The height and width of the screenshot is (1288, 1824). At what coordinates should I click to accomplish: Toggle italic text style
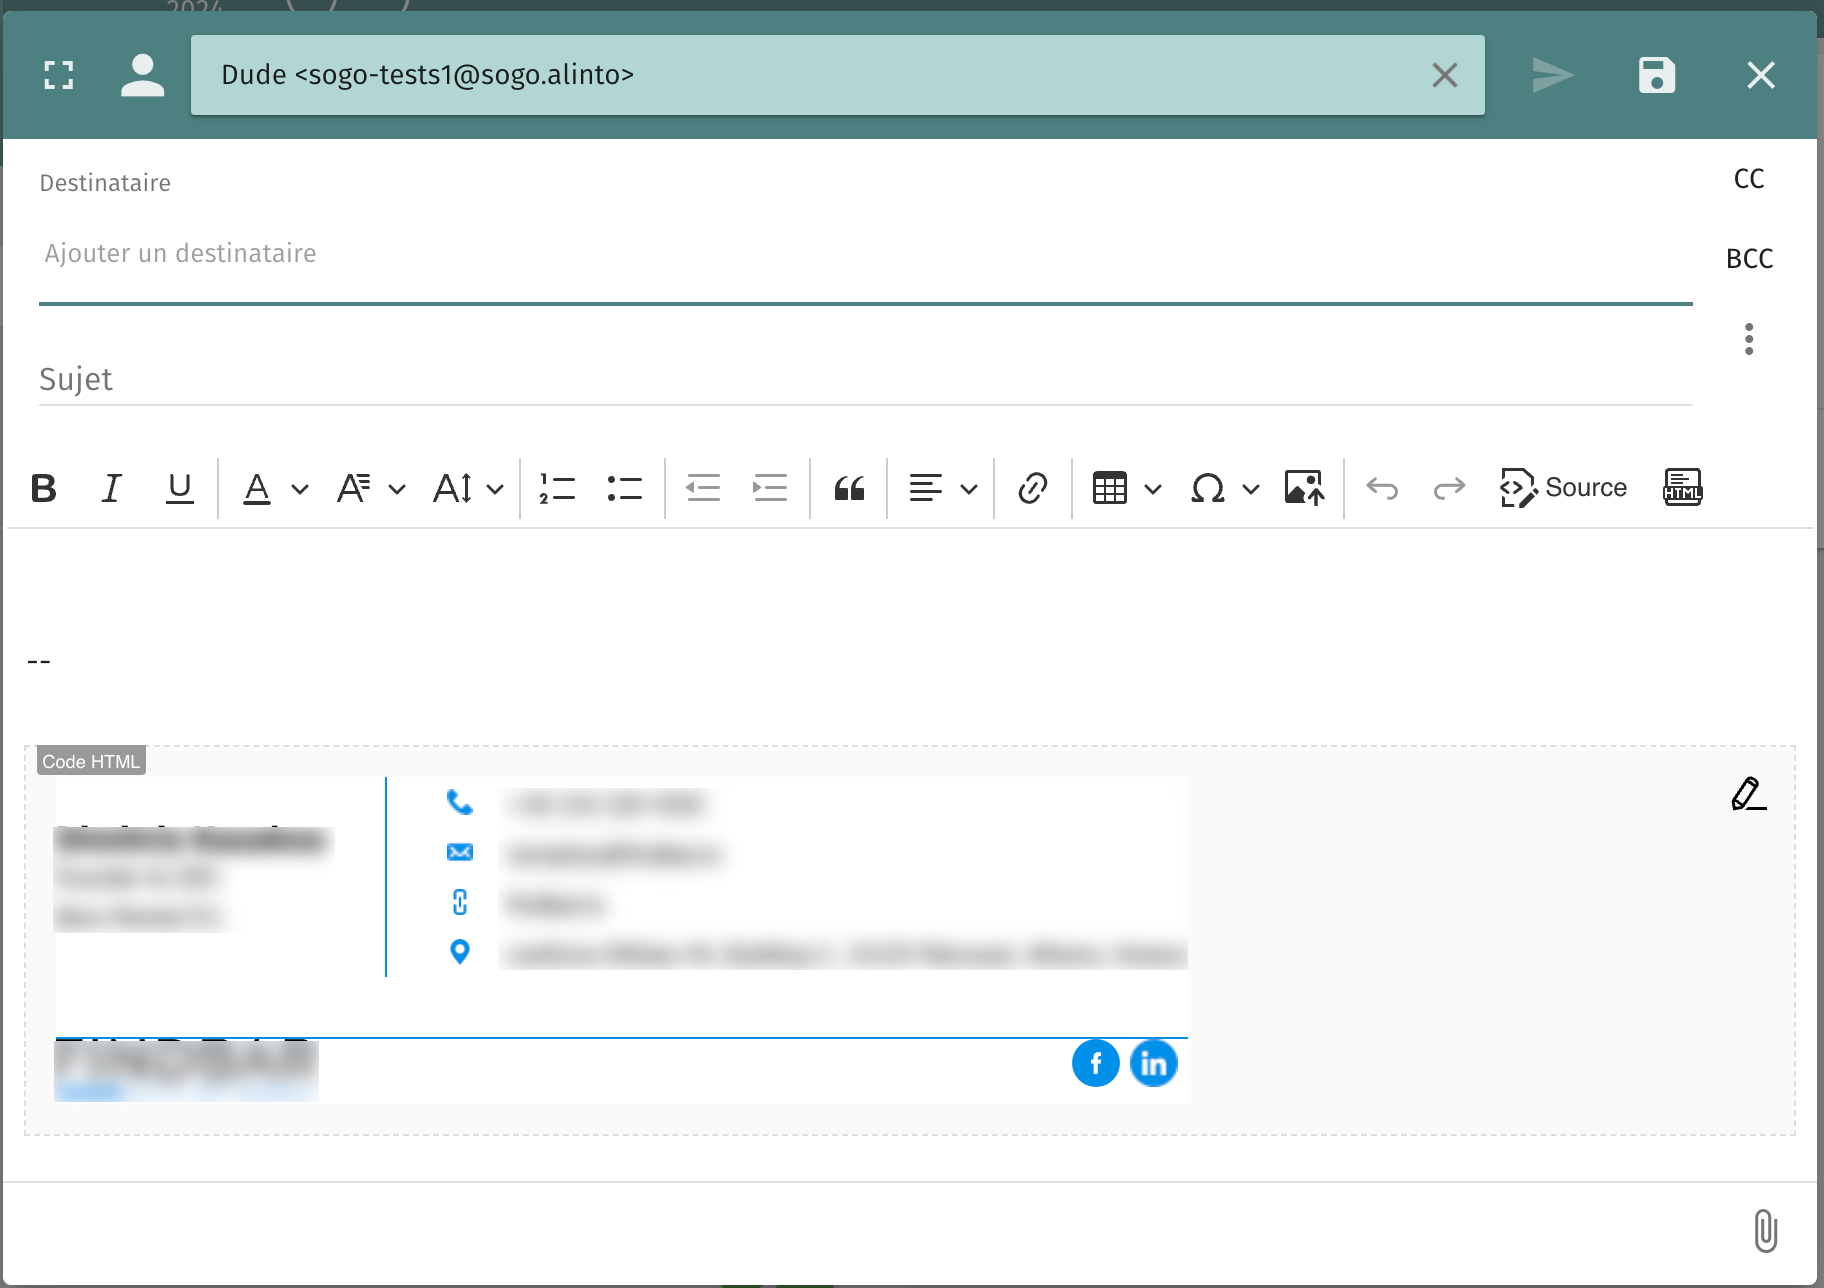point(111,488)
